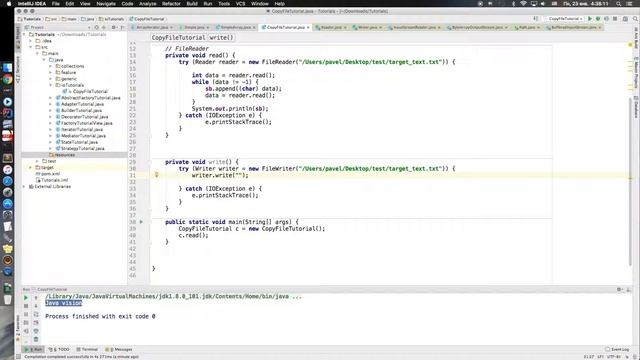Viewport: 640px width, 360px height.
Task: Open Spotlight search in macOS menu bar
Action: (x=619, y=4)
